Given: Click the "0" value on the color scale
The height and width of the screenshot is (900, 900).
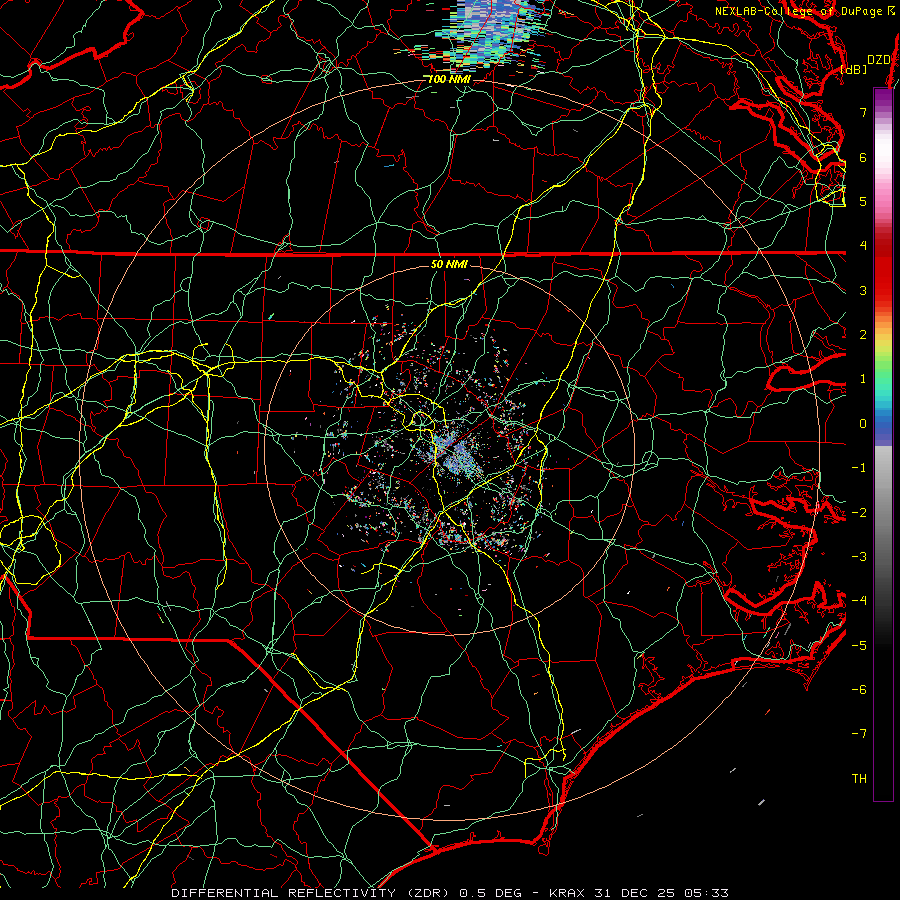Looking at the screenshot, I should tap(863, 424).
